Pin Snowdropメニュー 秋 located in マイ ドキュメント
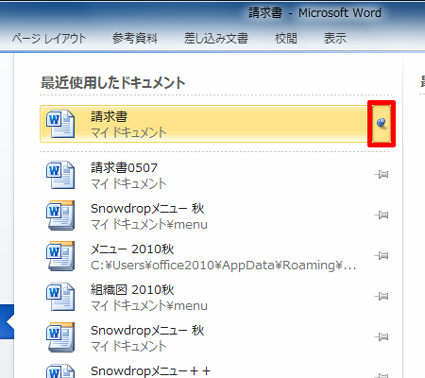The height and width of the screenshot is (378, 425). [382, 337]
